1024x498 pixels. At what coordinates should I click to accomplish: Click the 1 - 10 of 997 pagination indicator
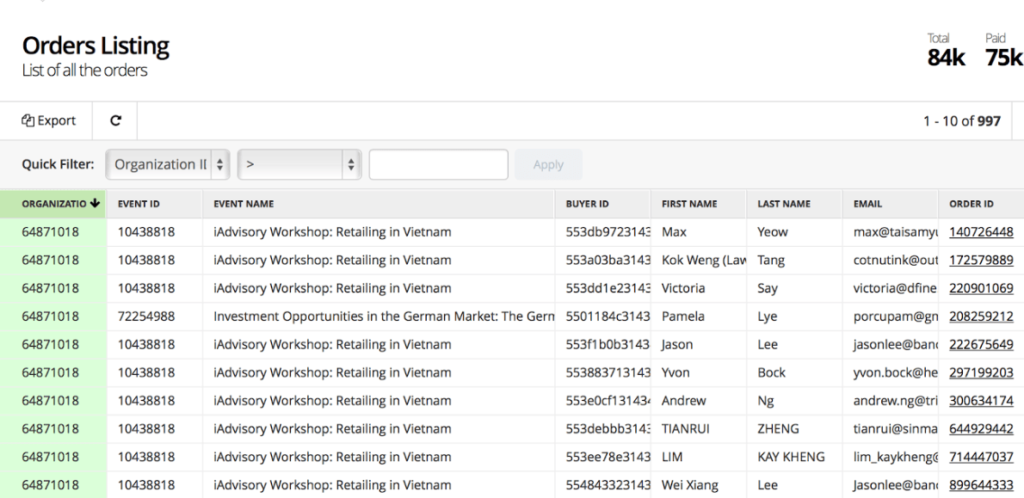(961, 121)
